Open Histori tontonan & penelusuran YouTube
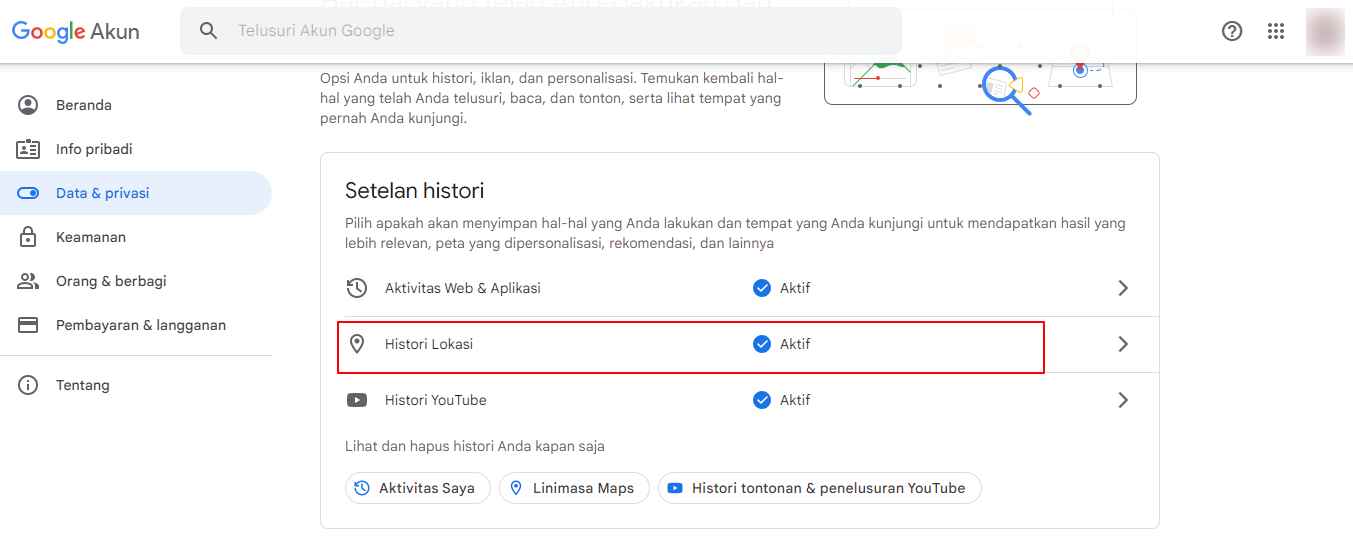The image size is (1353, 543). [819, 488]
